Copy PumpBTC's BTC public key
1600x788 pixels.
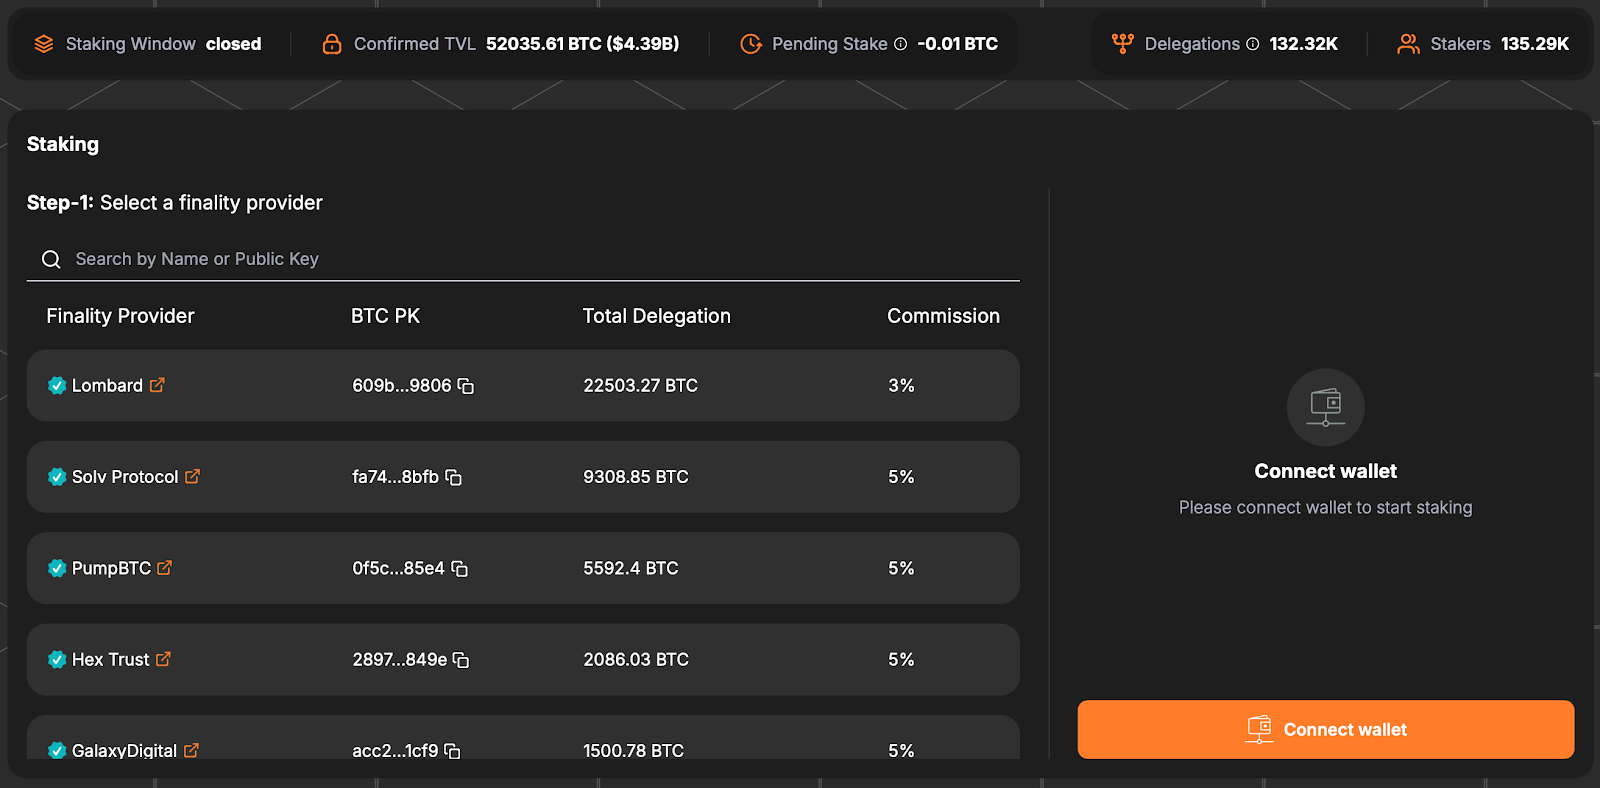459,568
